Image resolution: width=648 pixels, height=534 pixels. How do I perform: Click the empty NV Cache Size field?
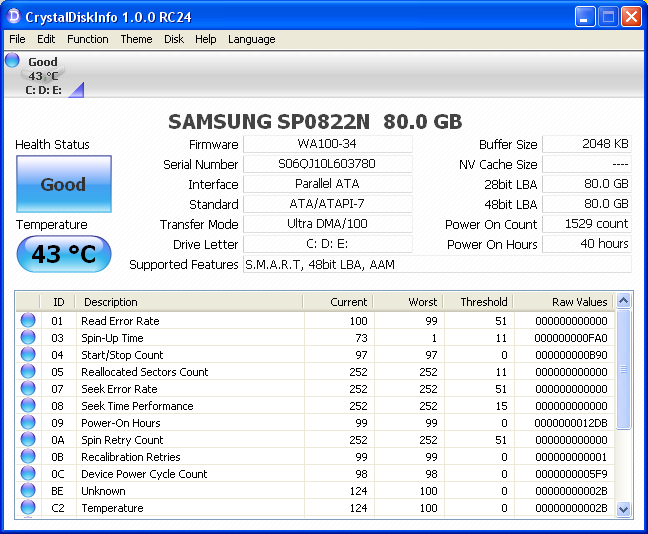587,164
